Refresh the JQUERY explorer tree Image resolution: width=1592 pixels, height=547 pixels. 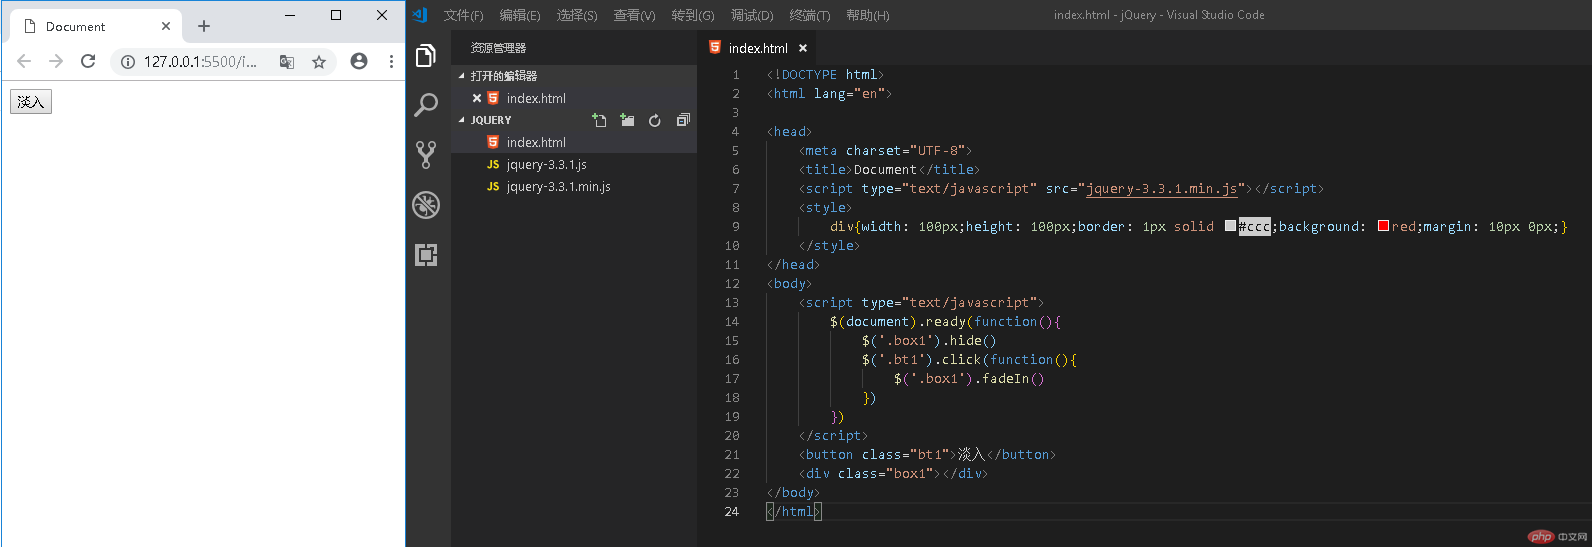click(655, 120)
